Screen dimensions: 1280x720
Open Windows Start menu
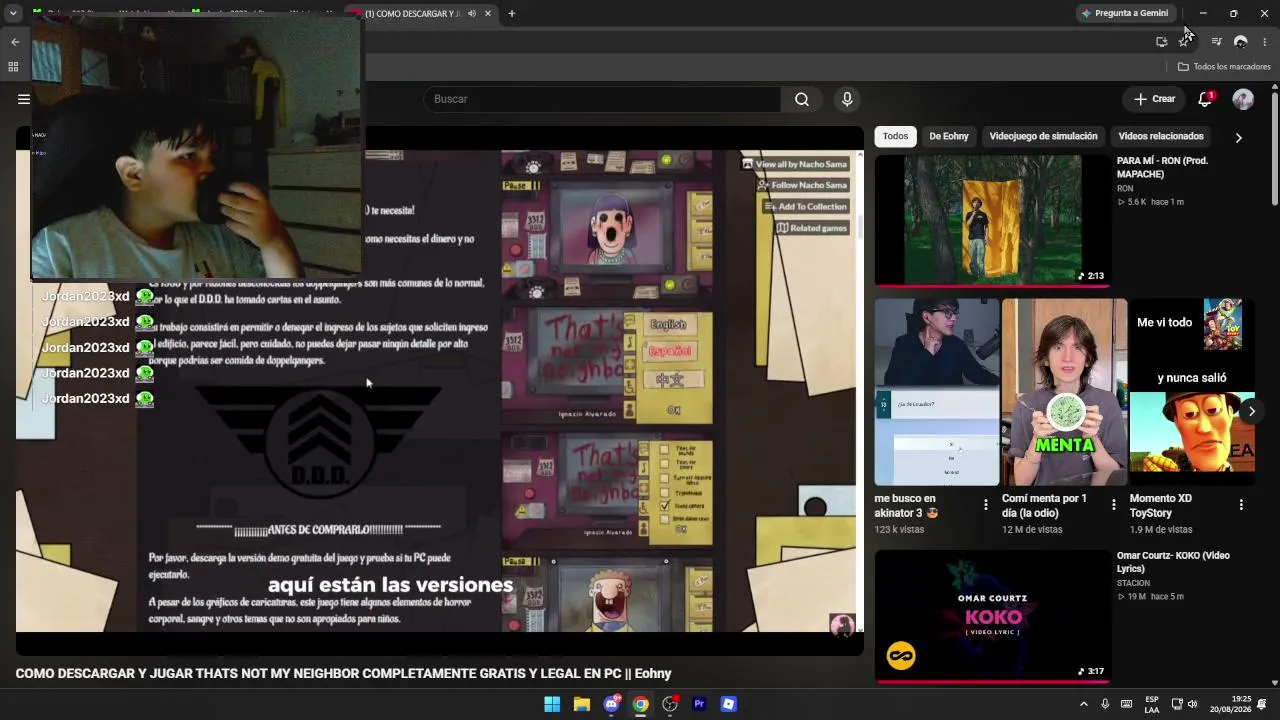pyautogui.click(x=552, y=704)
